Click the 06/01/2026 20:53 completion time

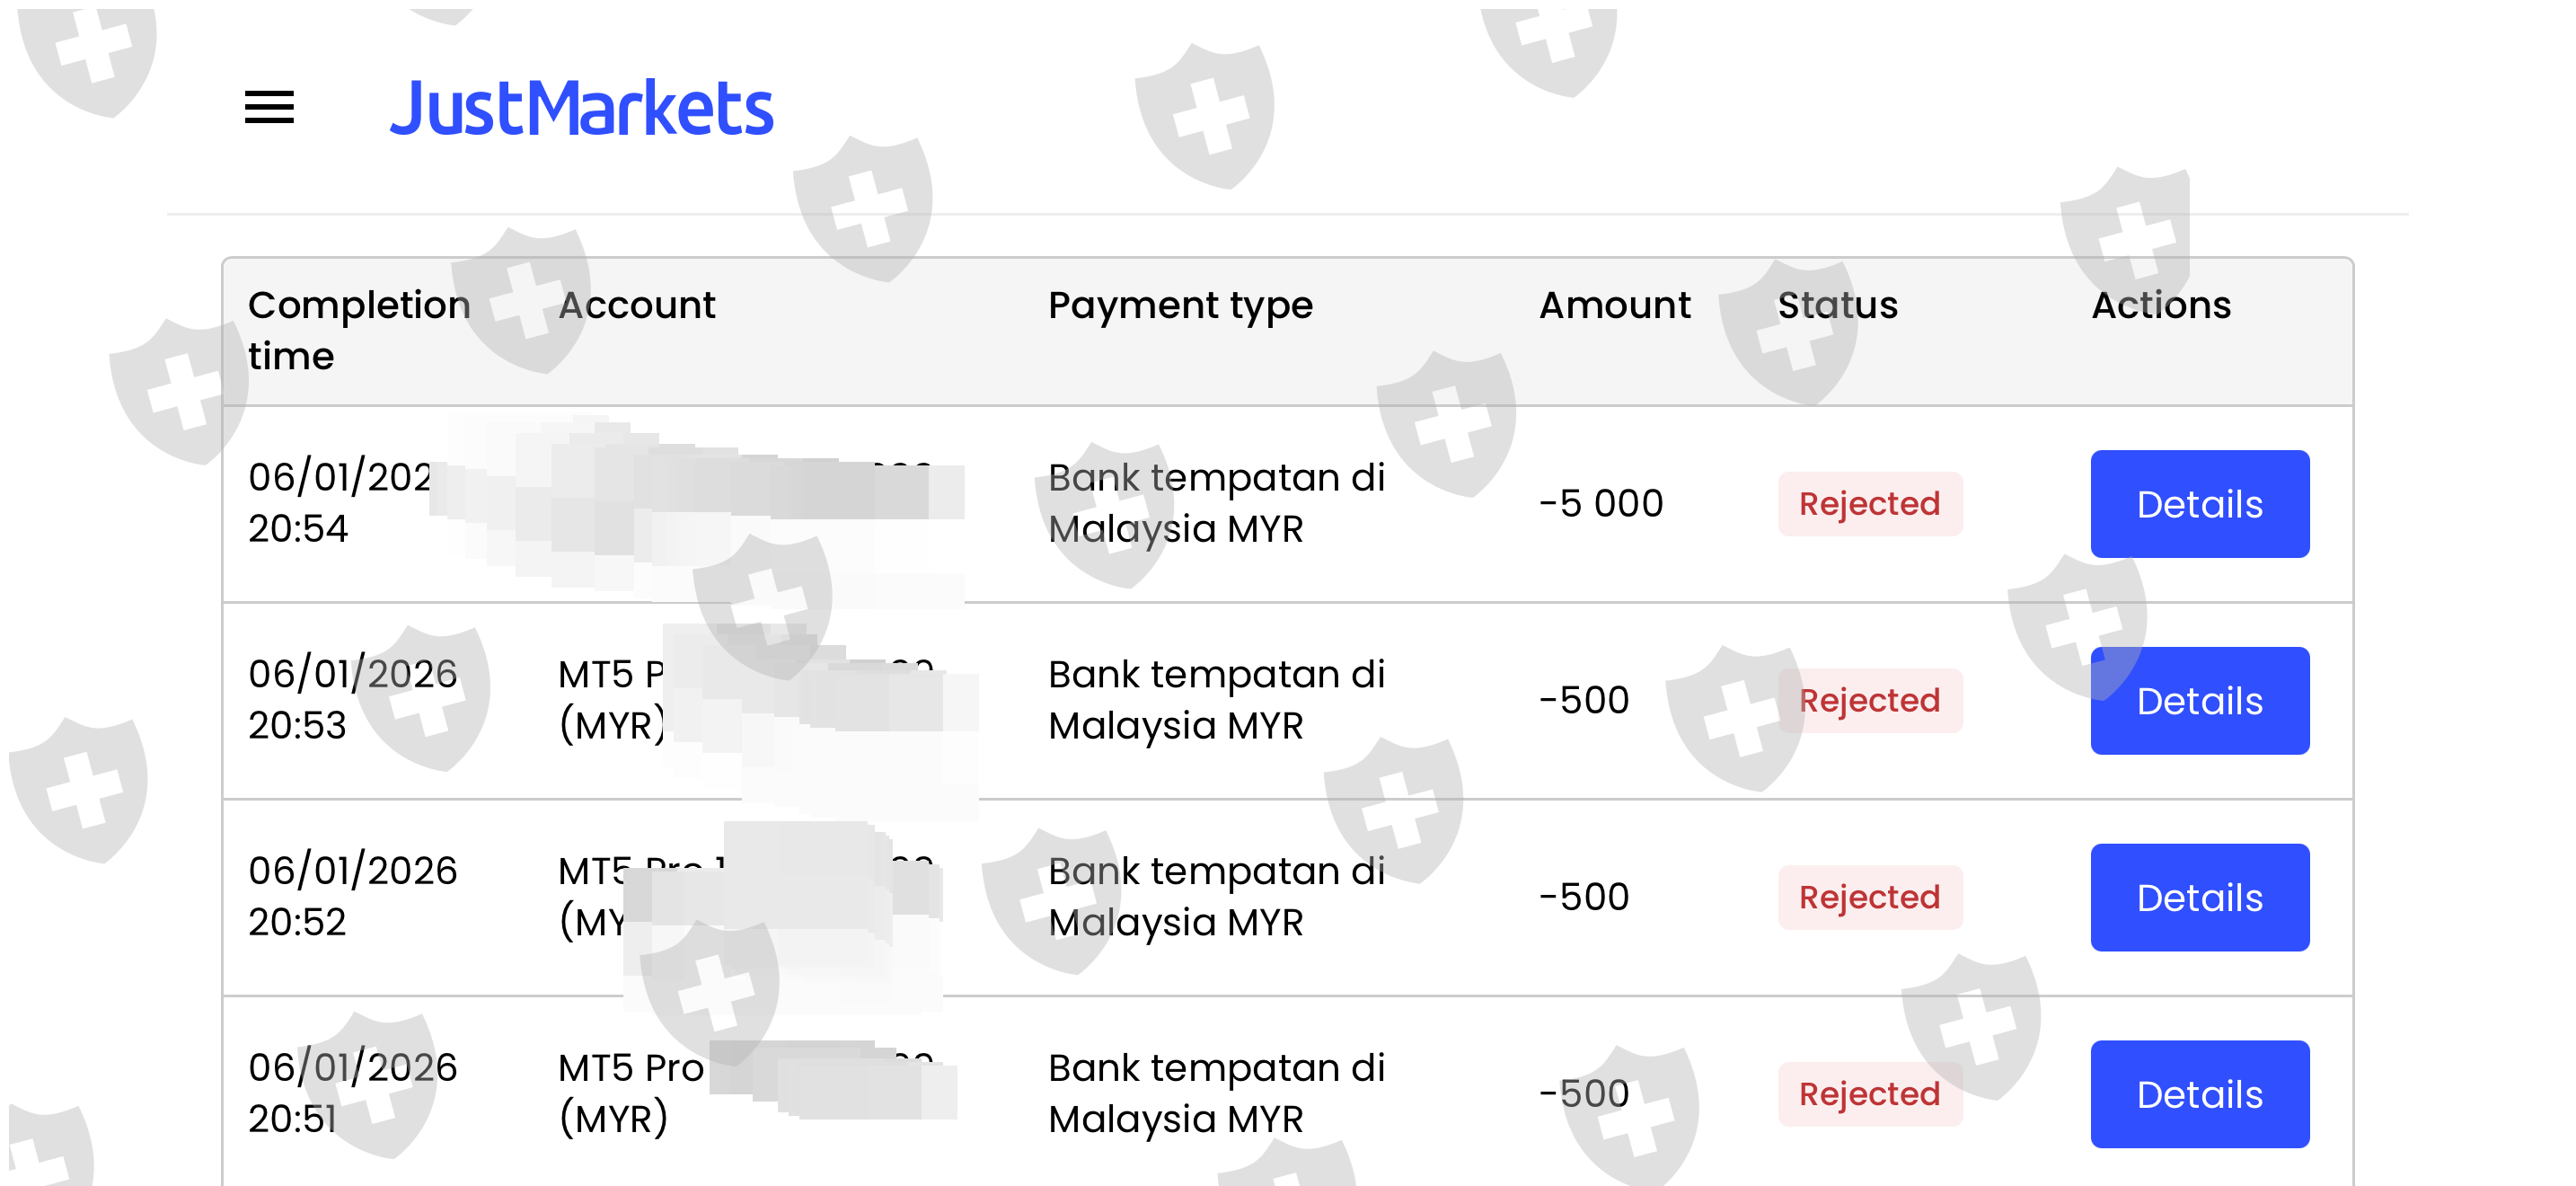click(x=352, y=700)
